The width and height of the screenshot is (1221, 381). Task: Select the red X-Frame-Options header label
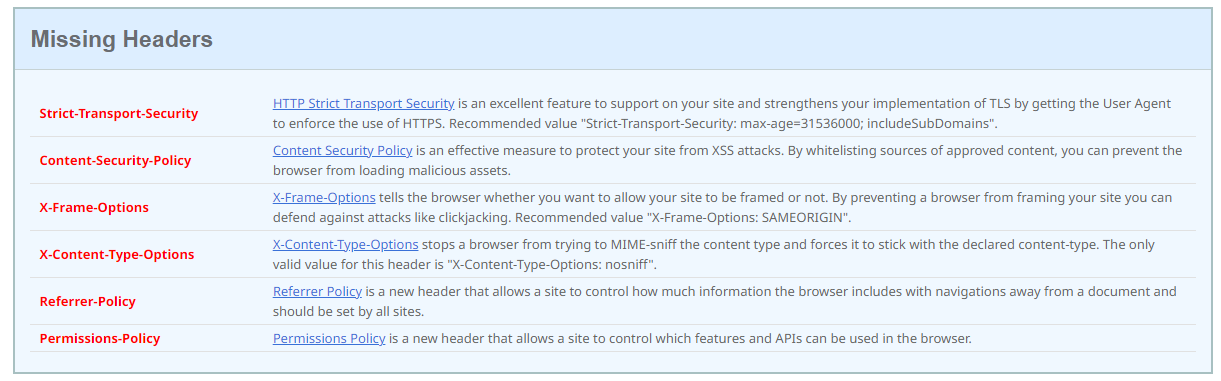[94, 208]
